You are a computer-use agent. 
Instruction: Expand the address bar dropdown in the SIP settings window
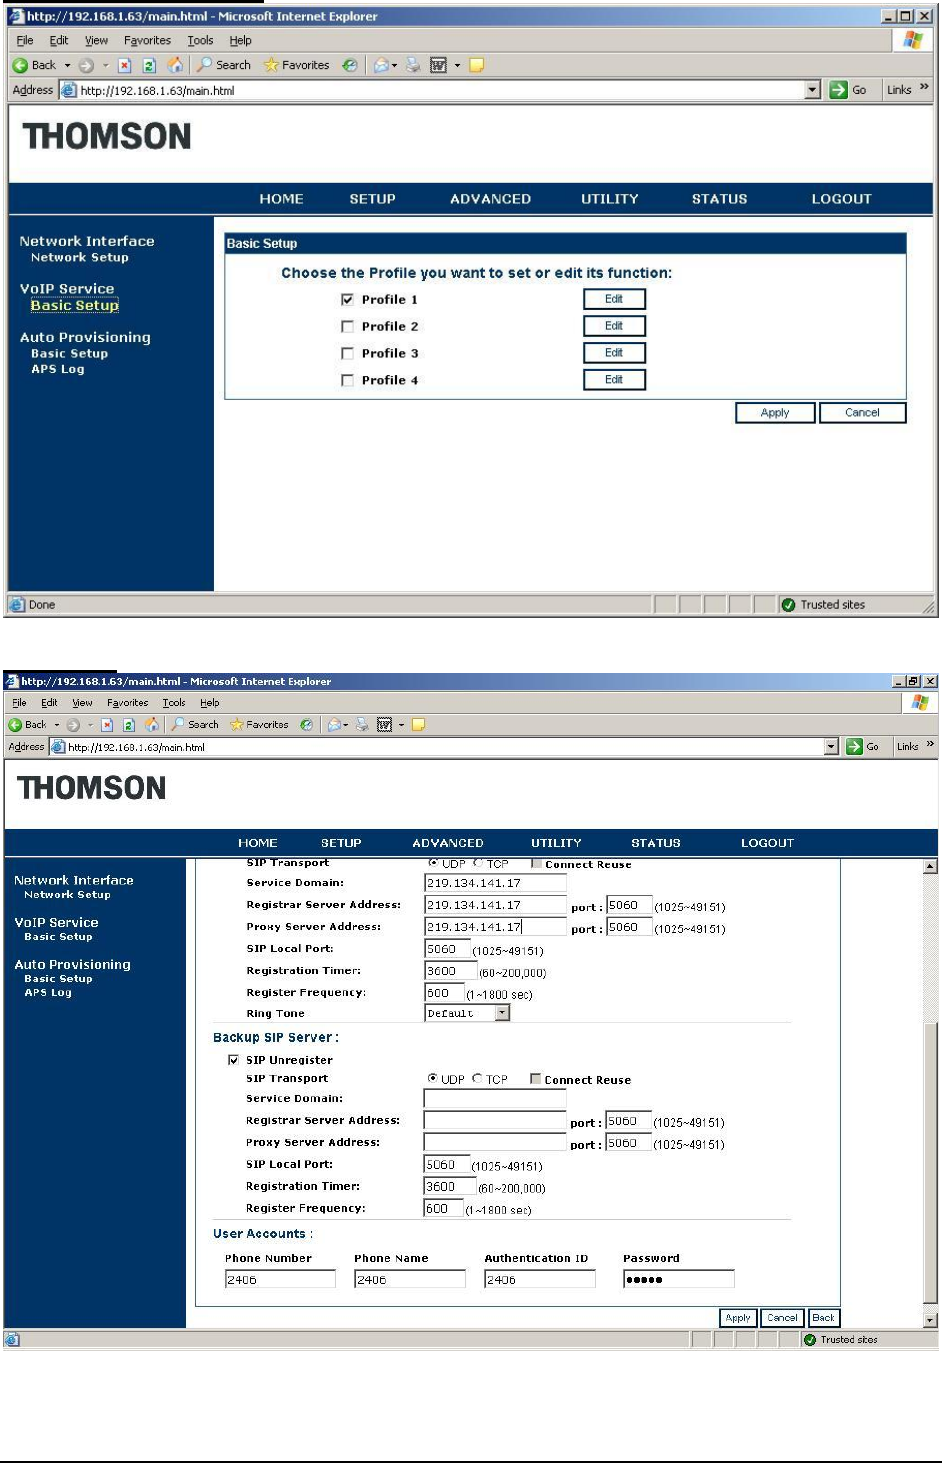(831, 746)
